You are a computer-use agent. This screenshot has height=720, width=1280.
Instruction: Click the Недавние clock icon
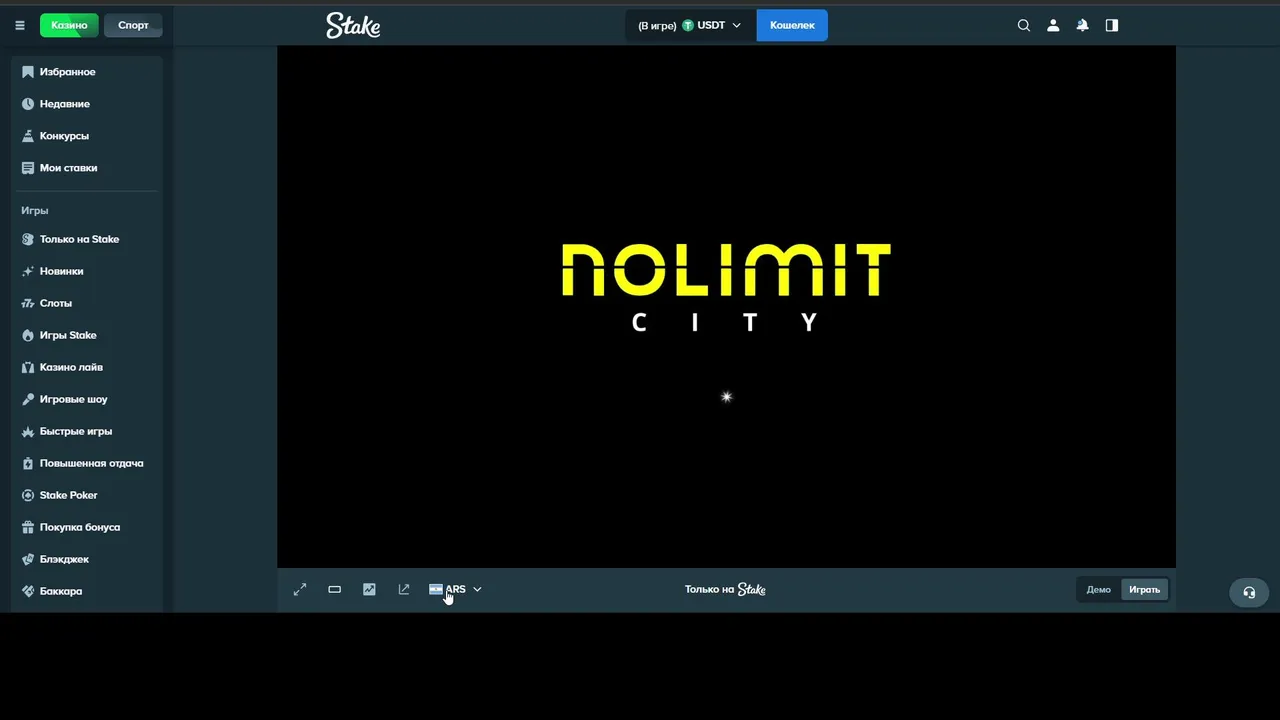click(x=28, y=104)
